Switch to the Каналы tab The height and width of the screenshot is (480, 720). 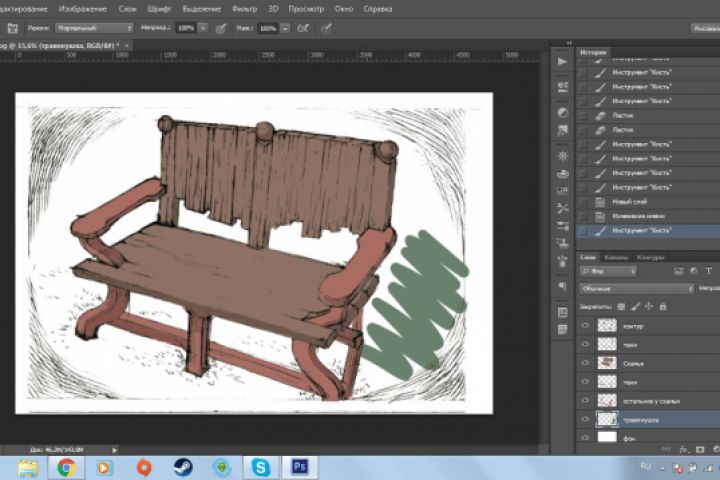click(616, 256)
